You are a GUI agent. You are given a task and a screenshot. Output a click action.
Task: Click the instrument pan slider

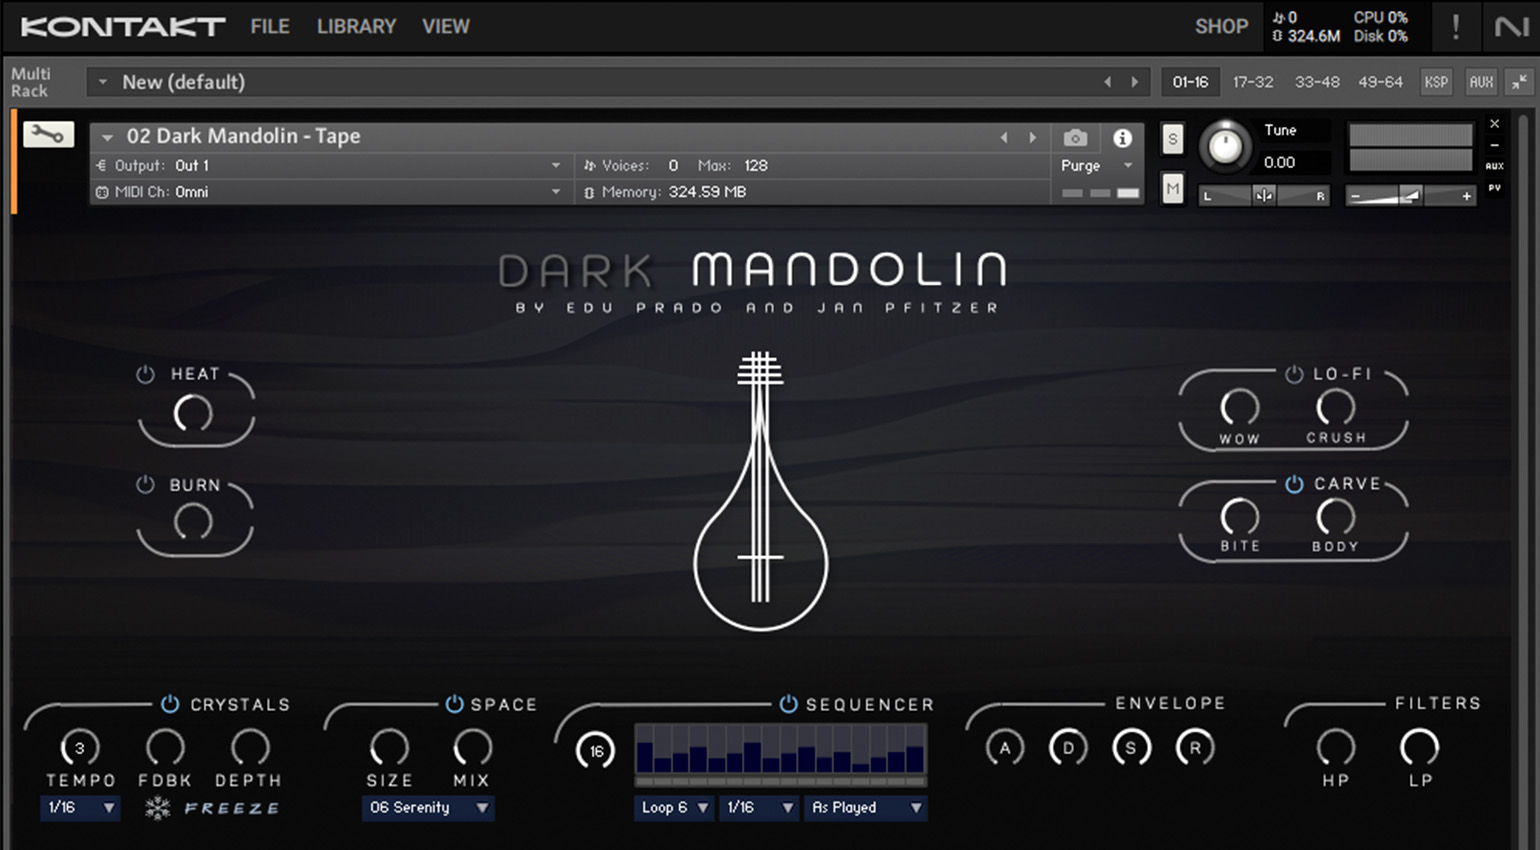pos(1264,196)
